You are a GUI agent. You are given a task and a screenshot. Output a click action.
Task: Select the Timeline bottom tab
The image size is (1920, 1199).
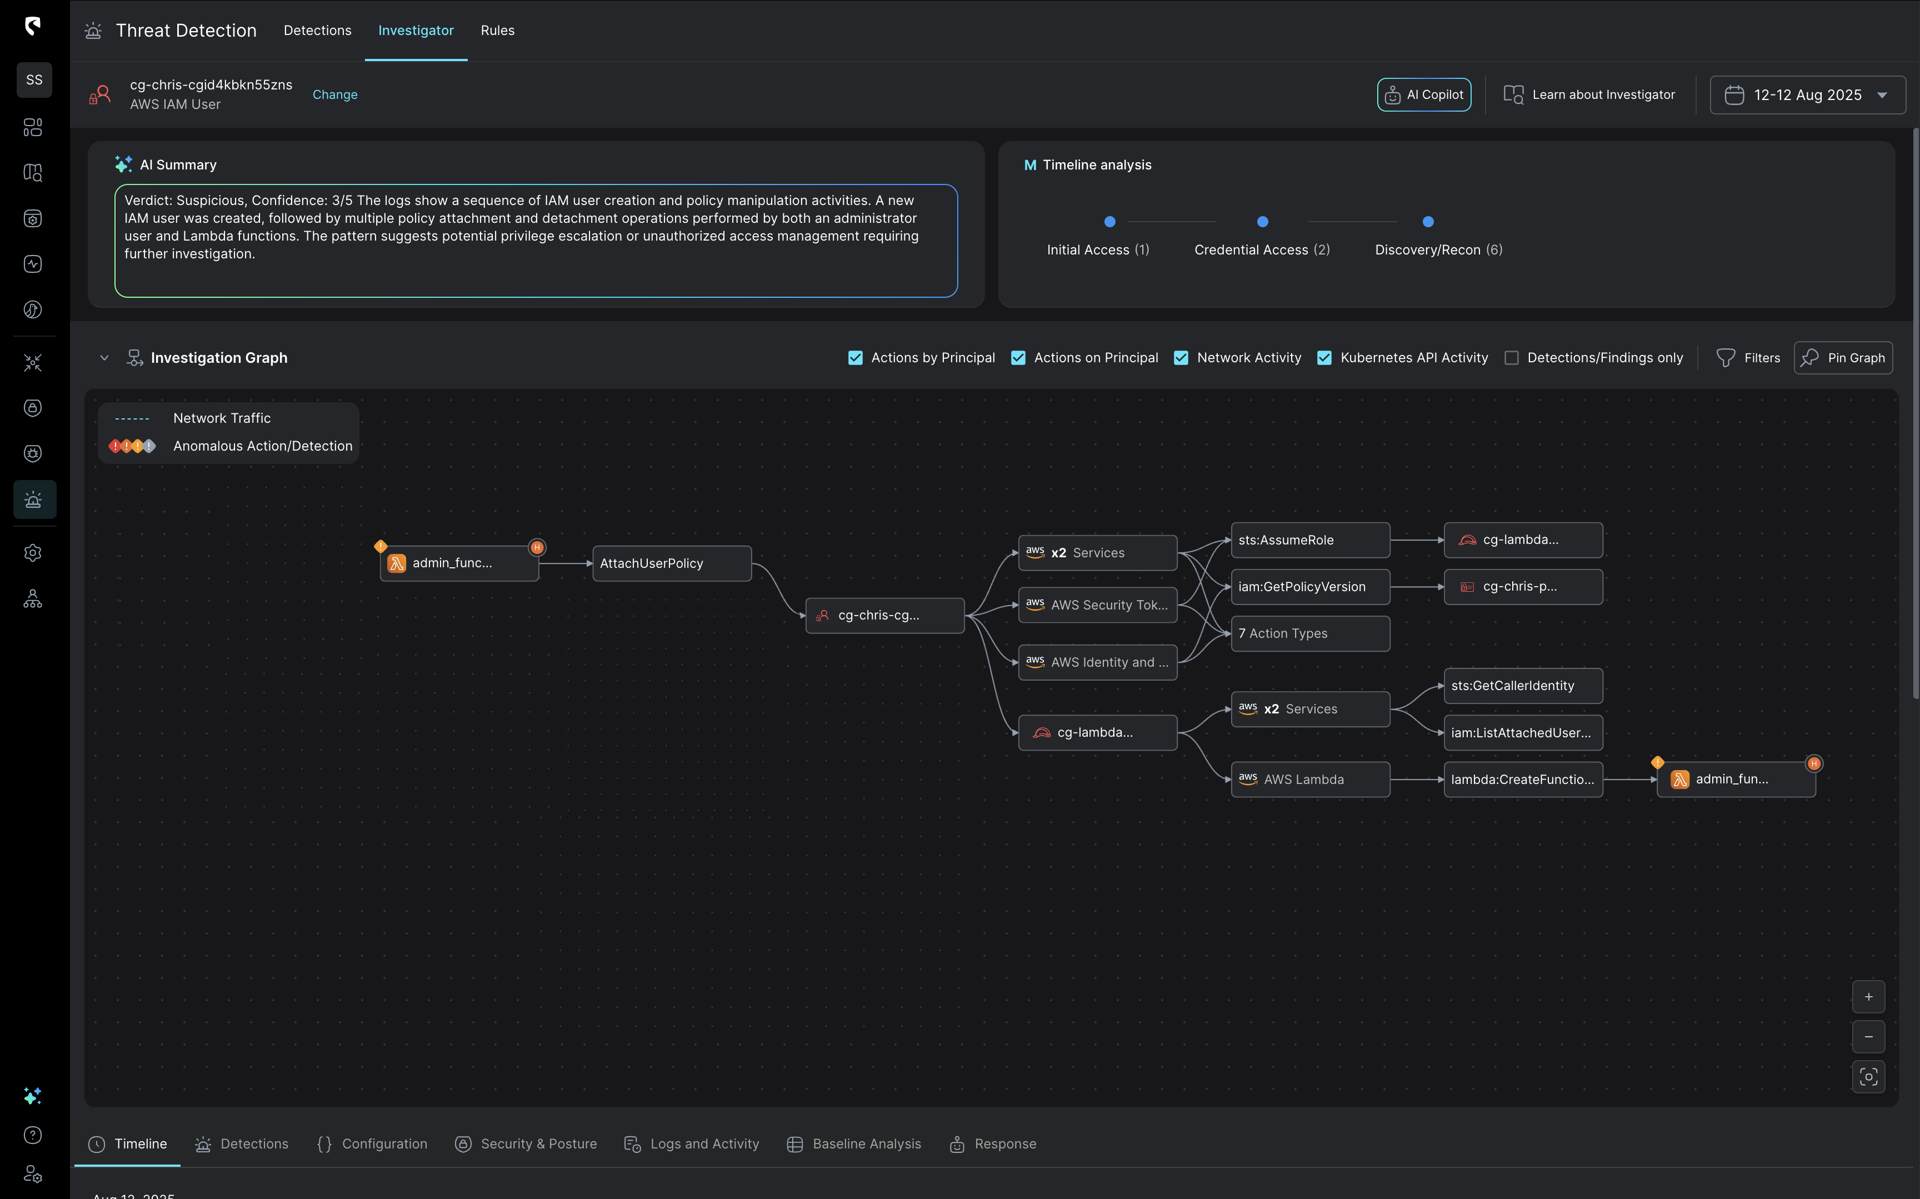pos(127,1144)
